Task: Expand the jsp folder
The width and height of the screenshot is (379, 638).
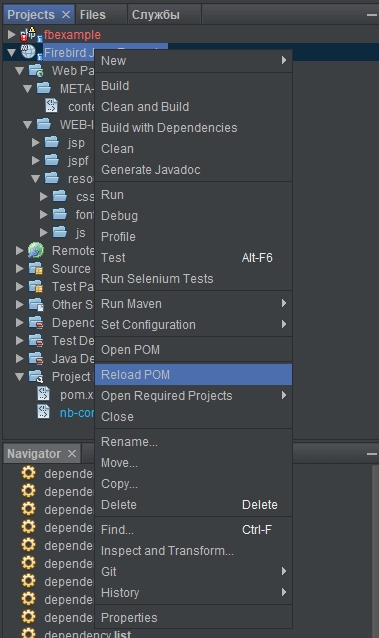Action: click(x=36, y=142)
